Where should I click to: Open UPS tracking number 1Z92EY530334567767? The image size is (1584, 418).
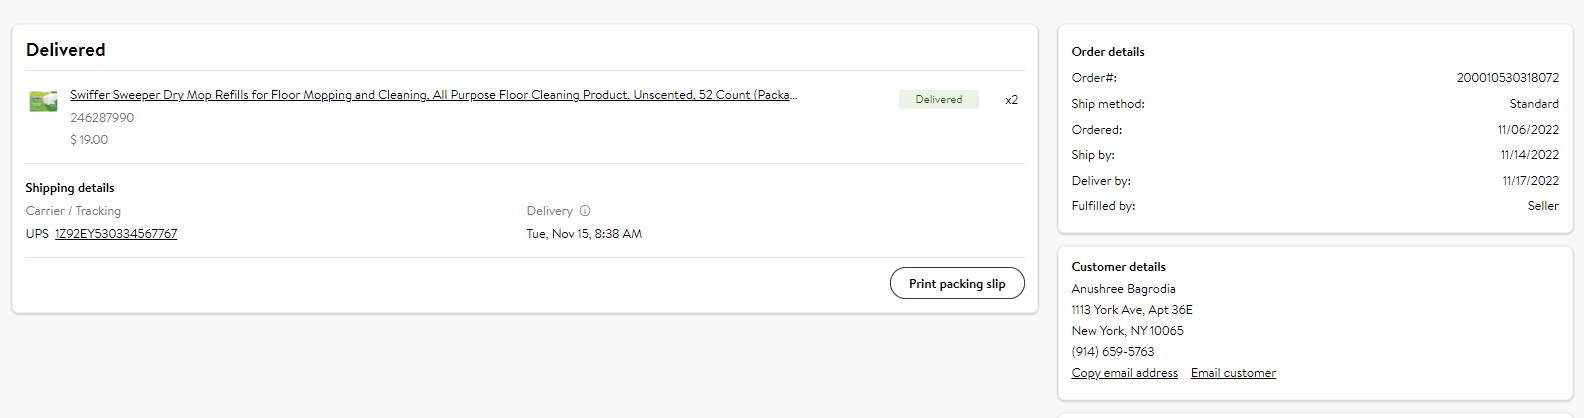coord(116,234)
